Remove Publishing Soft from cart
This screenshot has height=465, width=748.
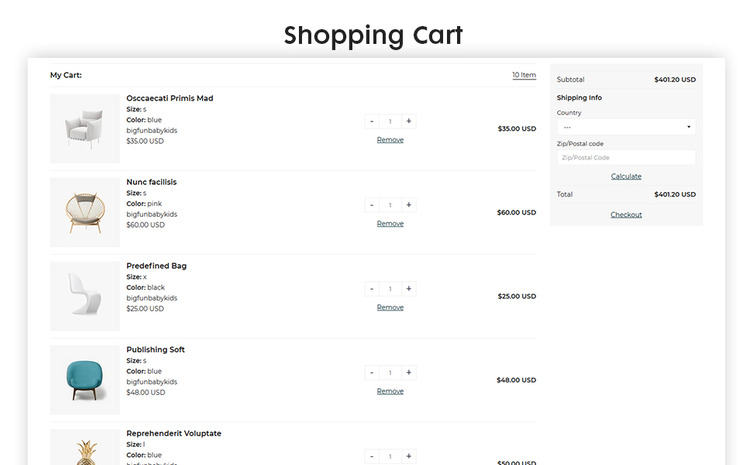390,391
